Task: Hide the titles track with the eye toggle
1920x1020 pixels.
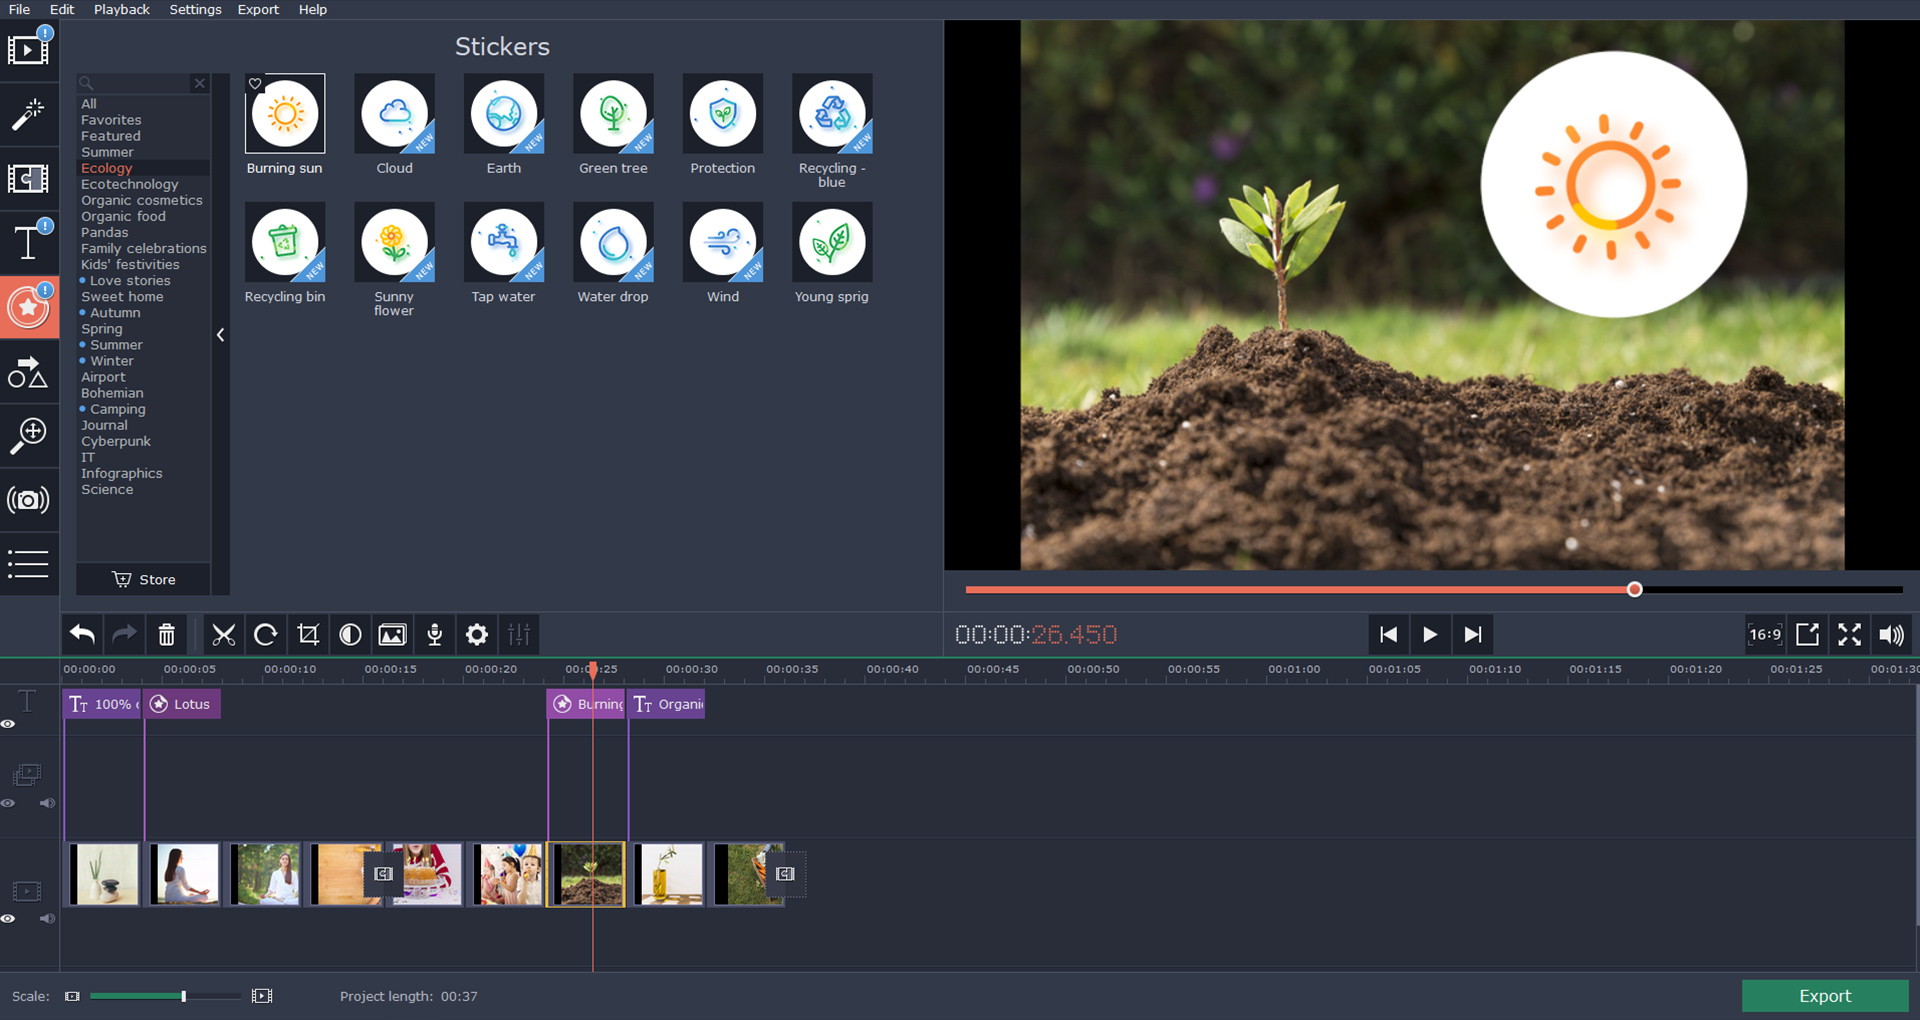Action: point(9,723)
